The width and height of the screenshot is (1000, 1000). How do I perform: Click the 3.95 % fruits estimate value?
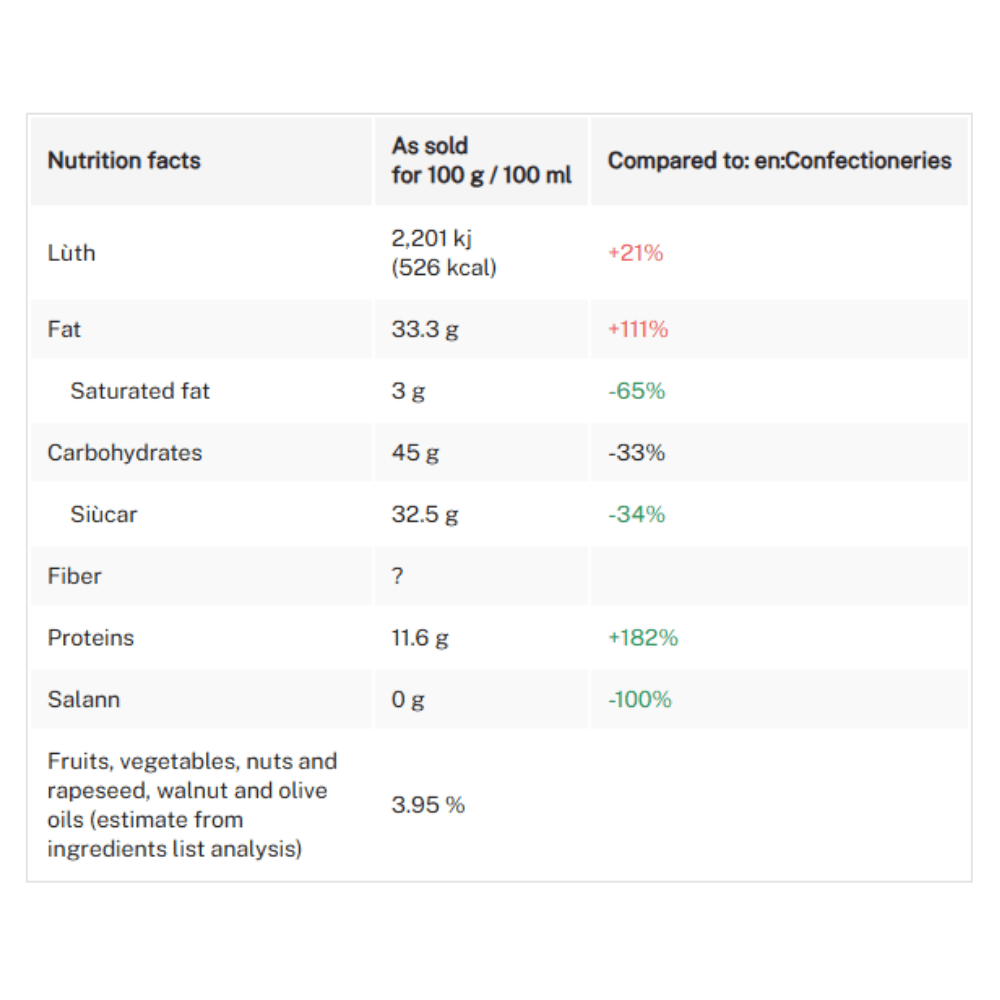pos(428,805)
